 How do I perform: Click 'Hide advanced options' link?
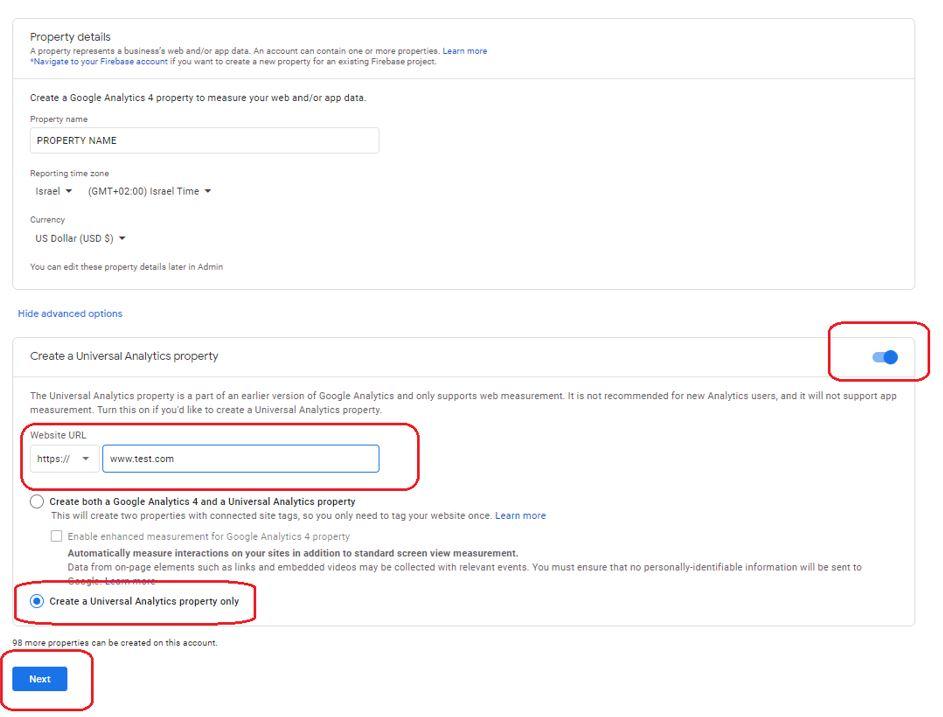(x=70, y=314)
